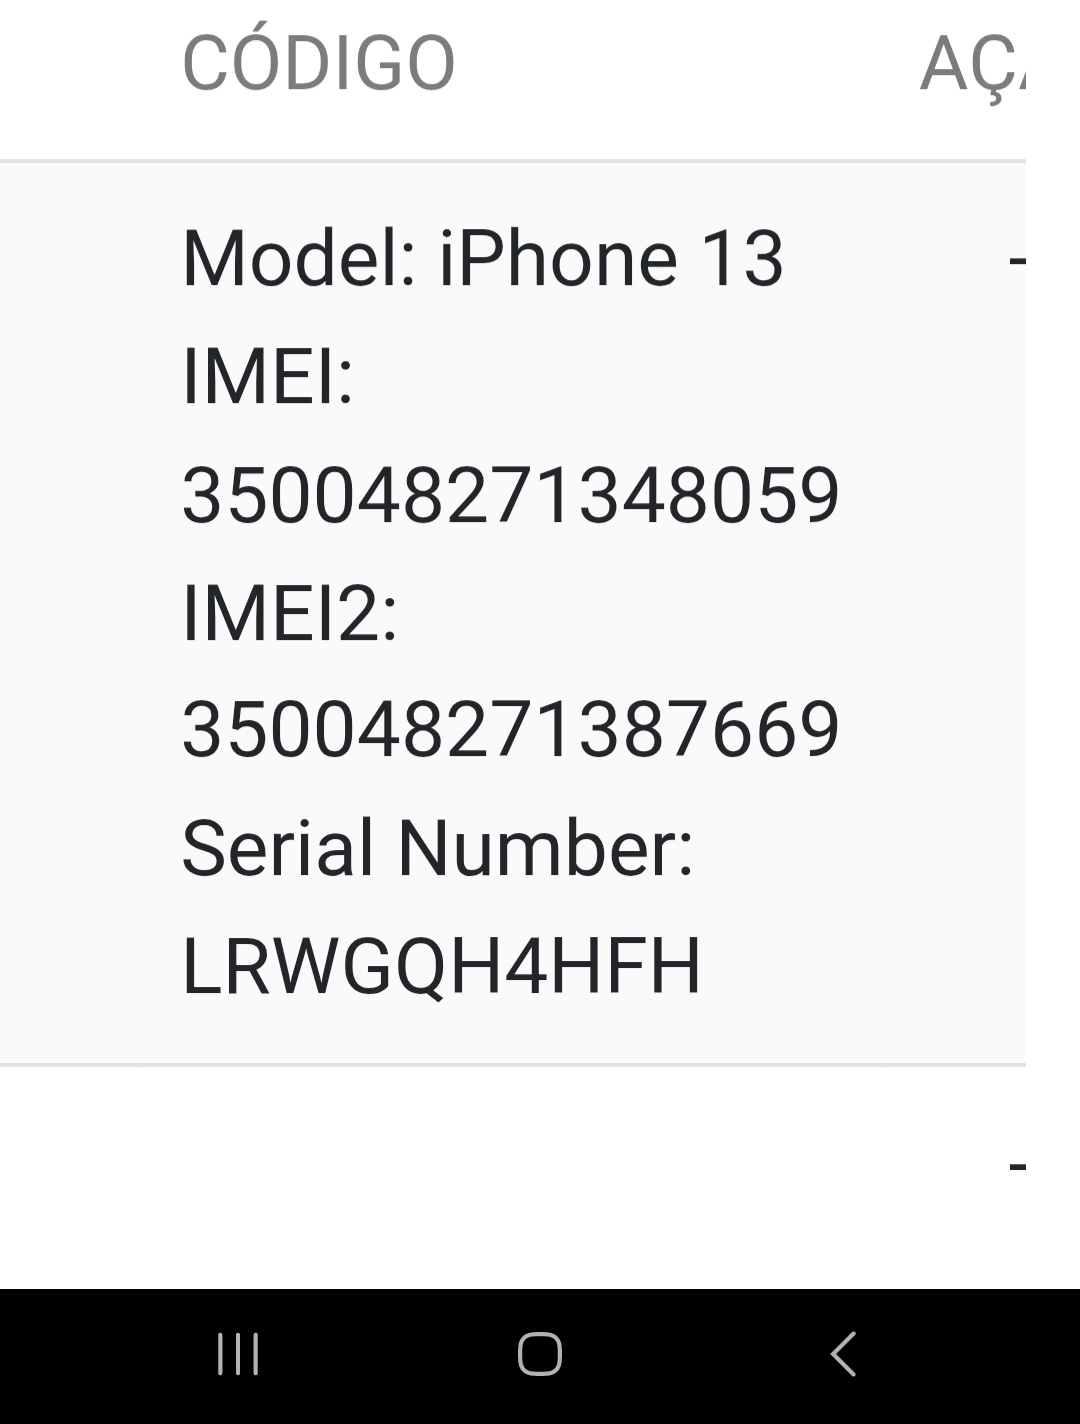
Task: Click the CÓDIGO column header
Action: point(318,64)
